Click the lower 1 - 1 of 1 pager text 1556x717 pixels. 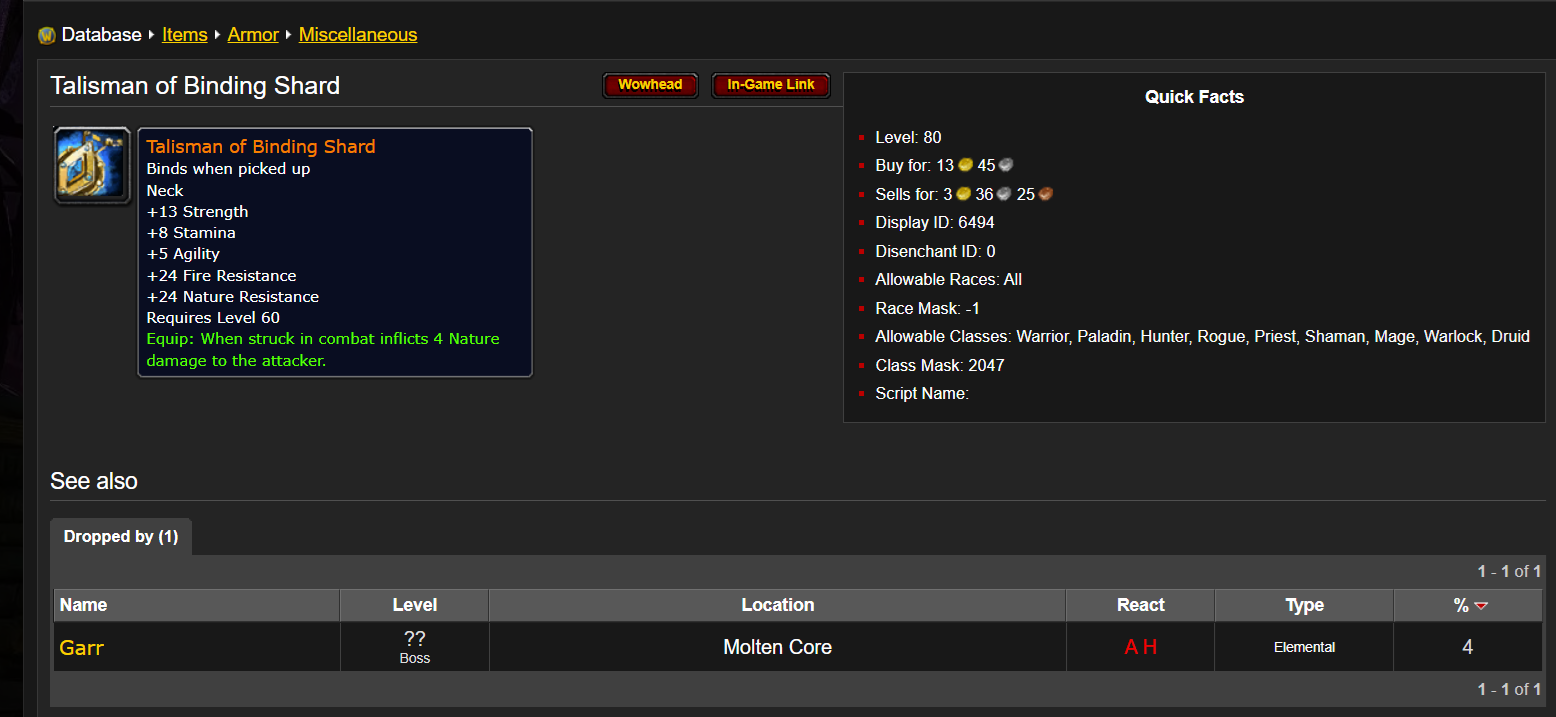[x=1509, y=689]
